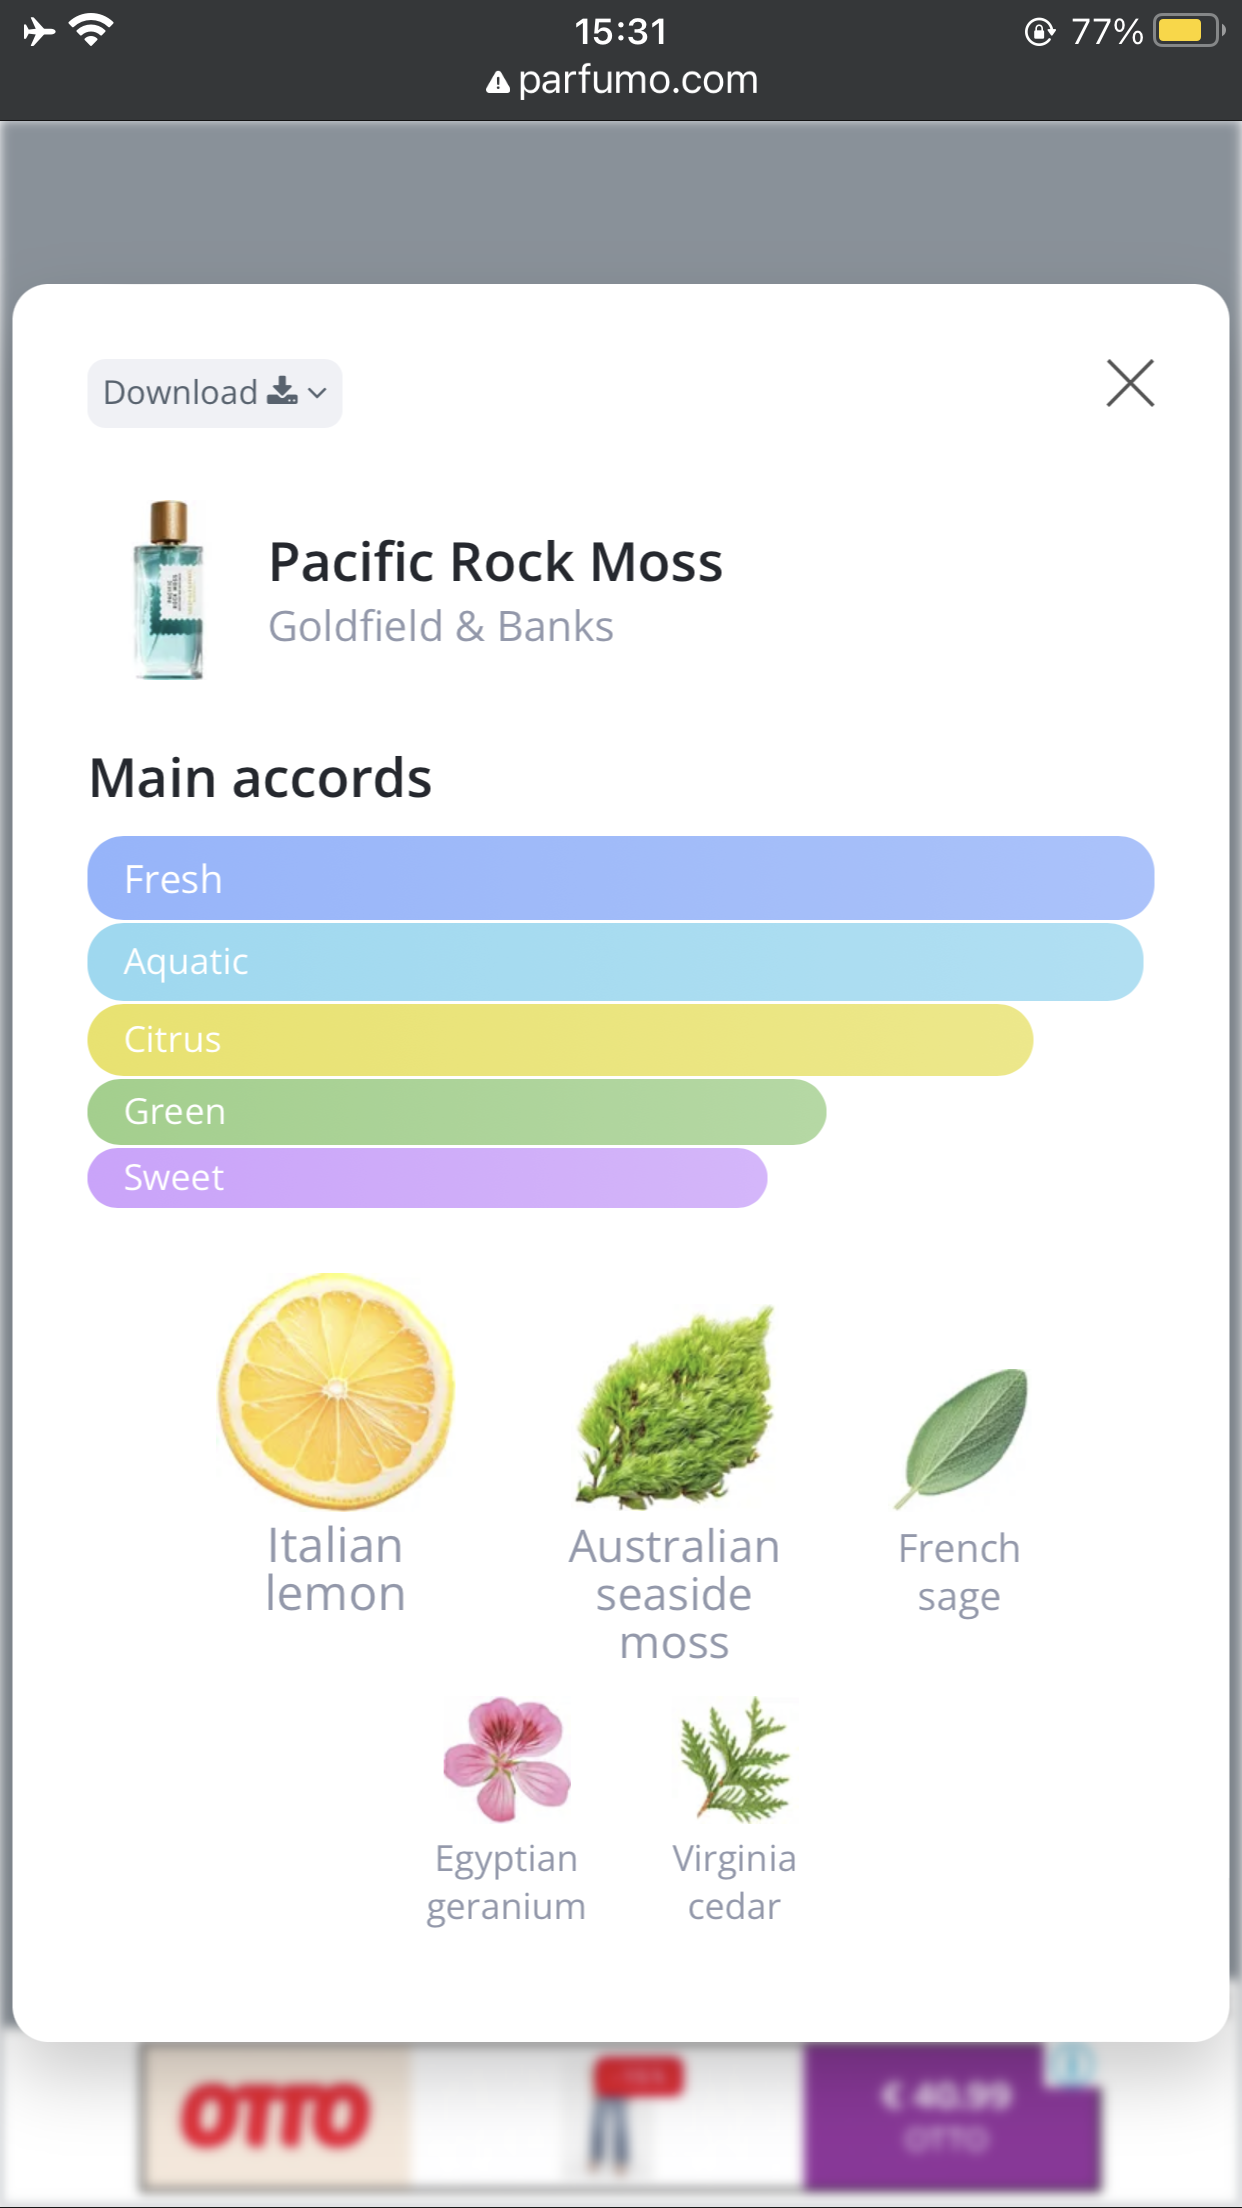Open the Pacific Rock Moss title
This screenshot has width=1242, height=2208.
496,561
